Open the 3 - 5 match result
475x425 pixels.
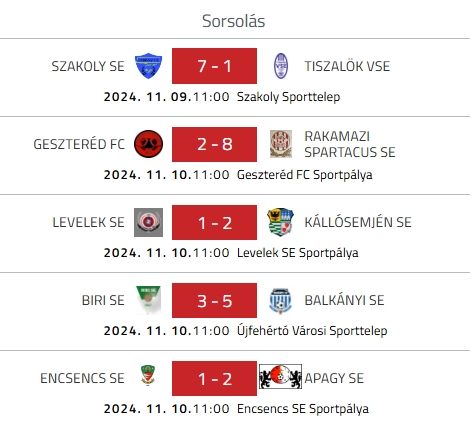point(214,301)
